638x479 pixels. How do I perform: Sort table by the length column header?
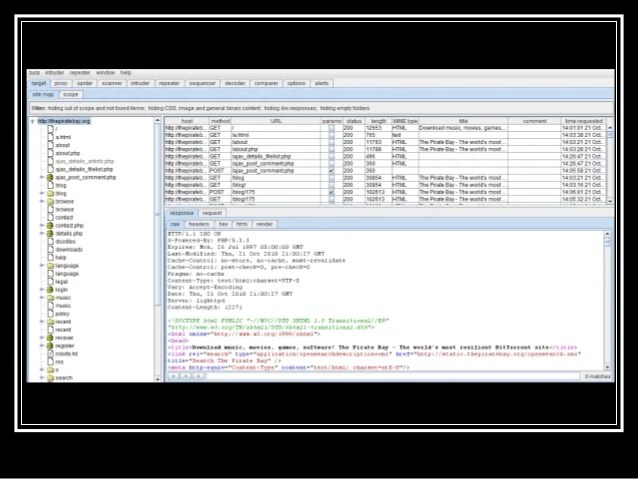coord(378,121)
